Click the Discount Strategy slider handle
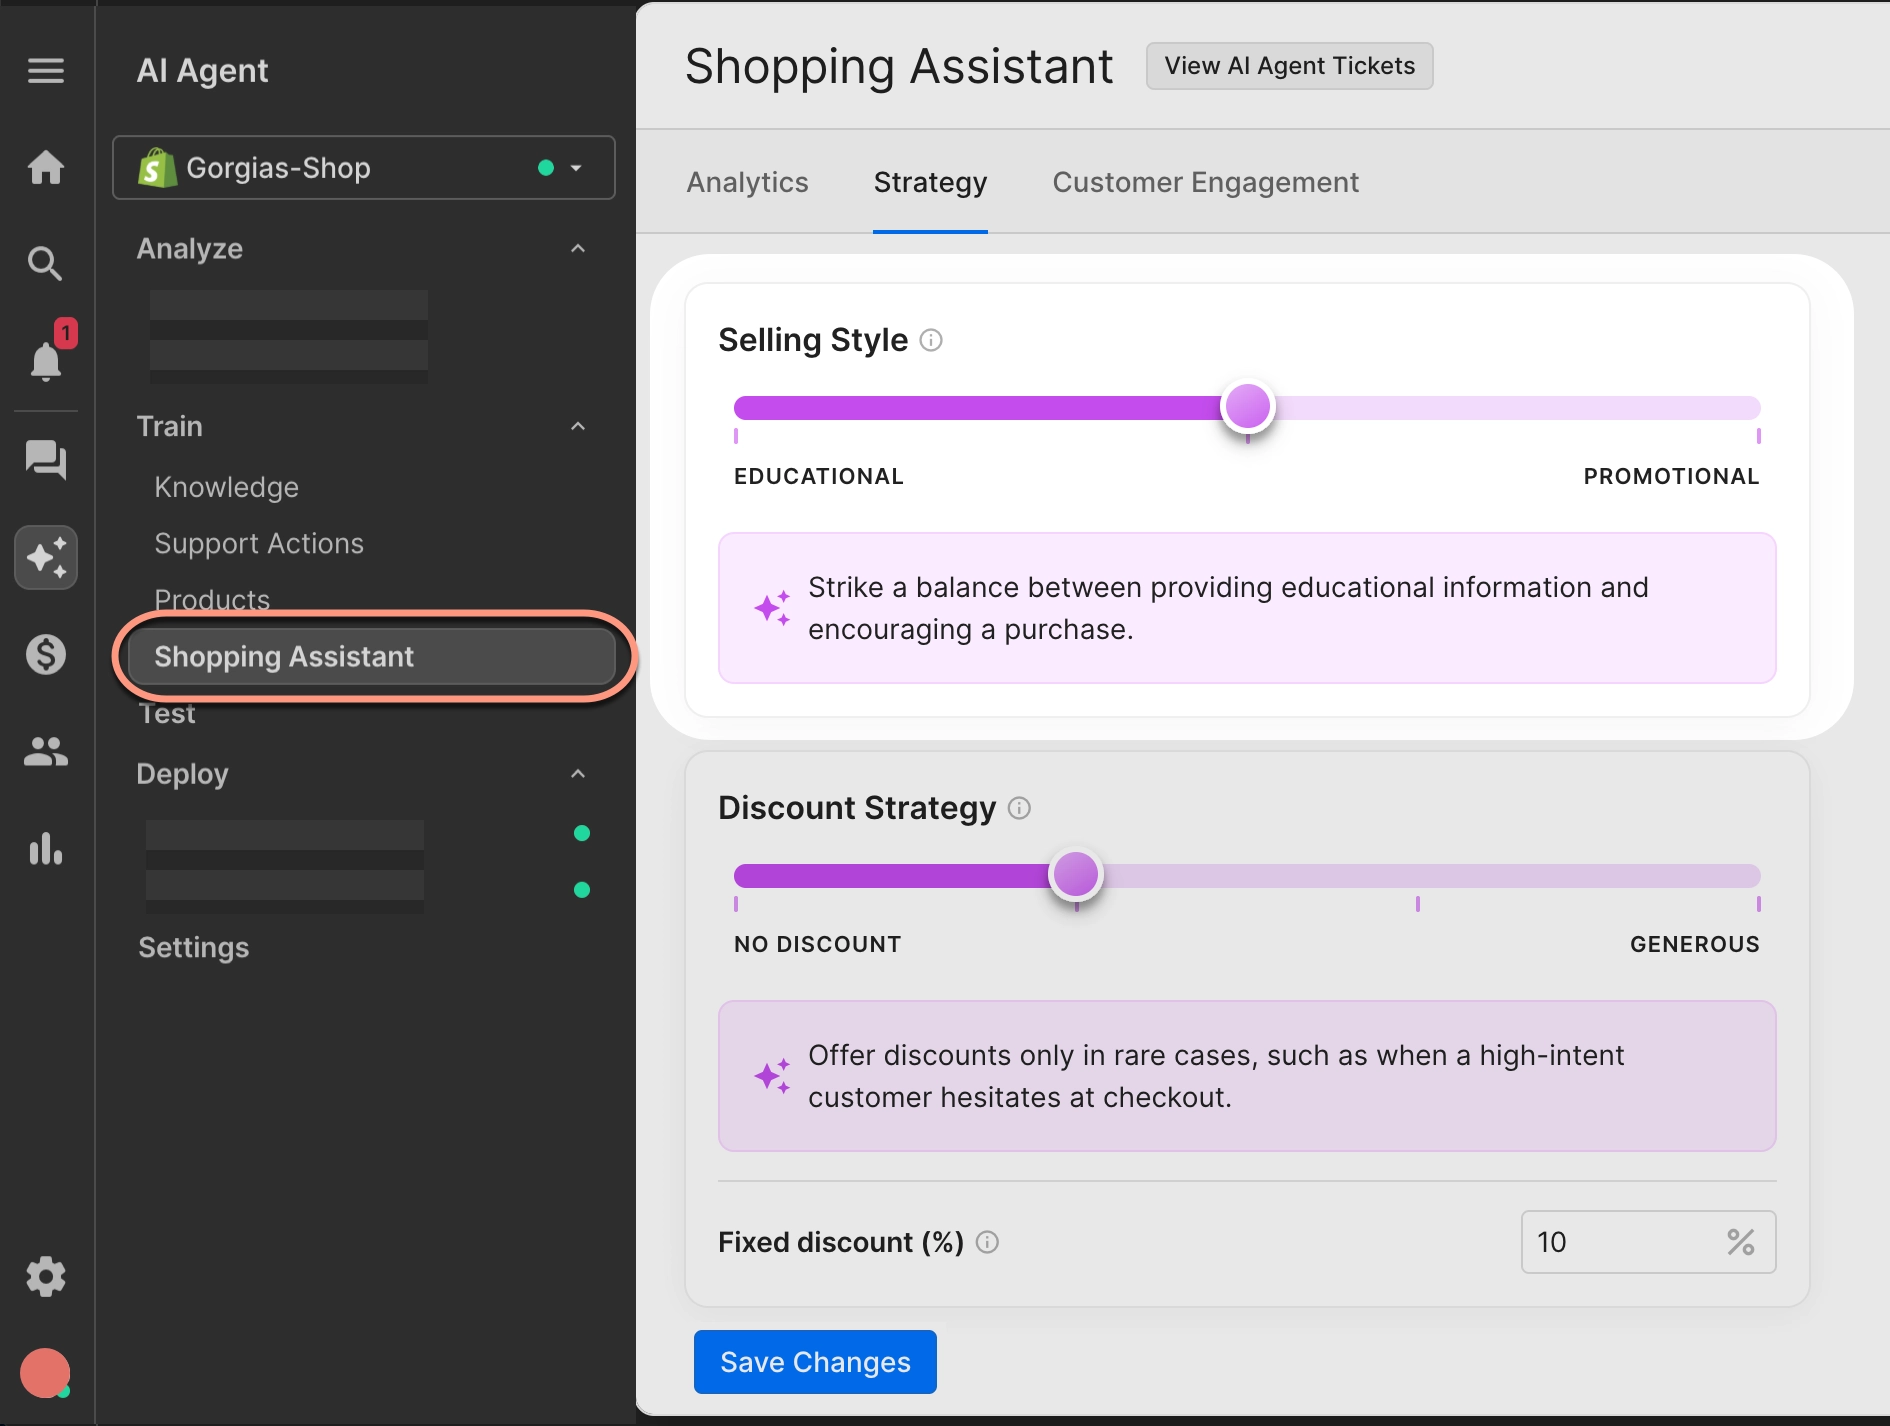The height and width of the screenshot is (1426, 1890). (x=1076, y=874)
